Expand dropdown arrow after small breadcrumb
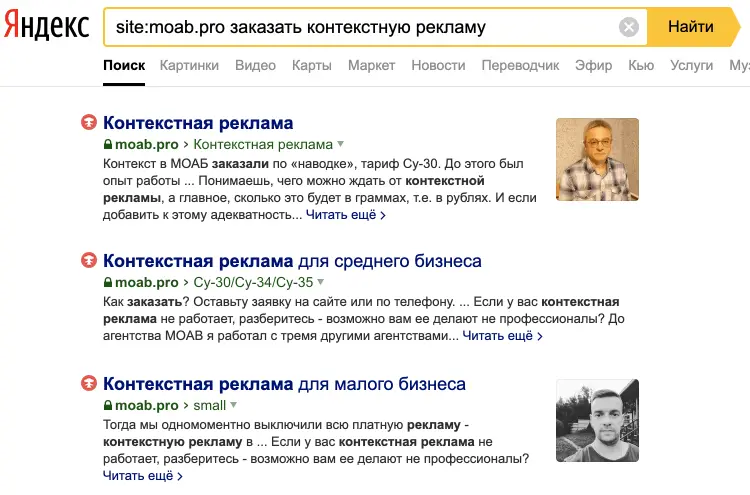750x495 pixels. pos(234,406)
